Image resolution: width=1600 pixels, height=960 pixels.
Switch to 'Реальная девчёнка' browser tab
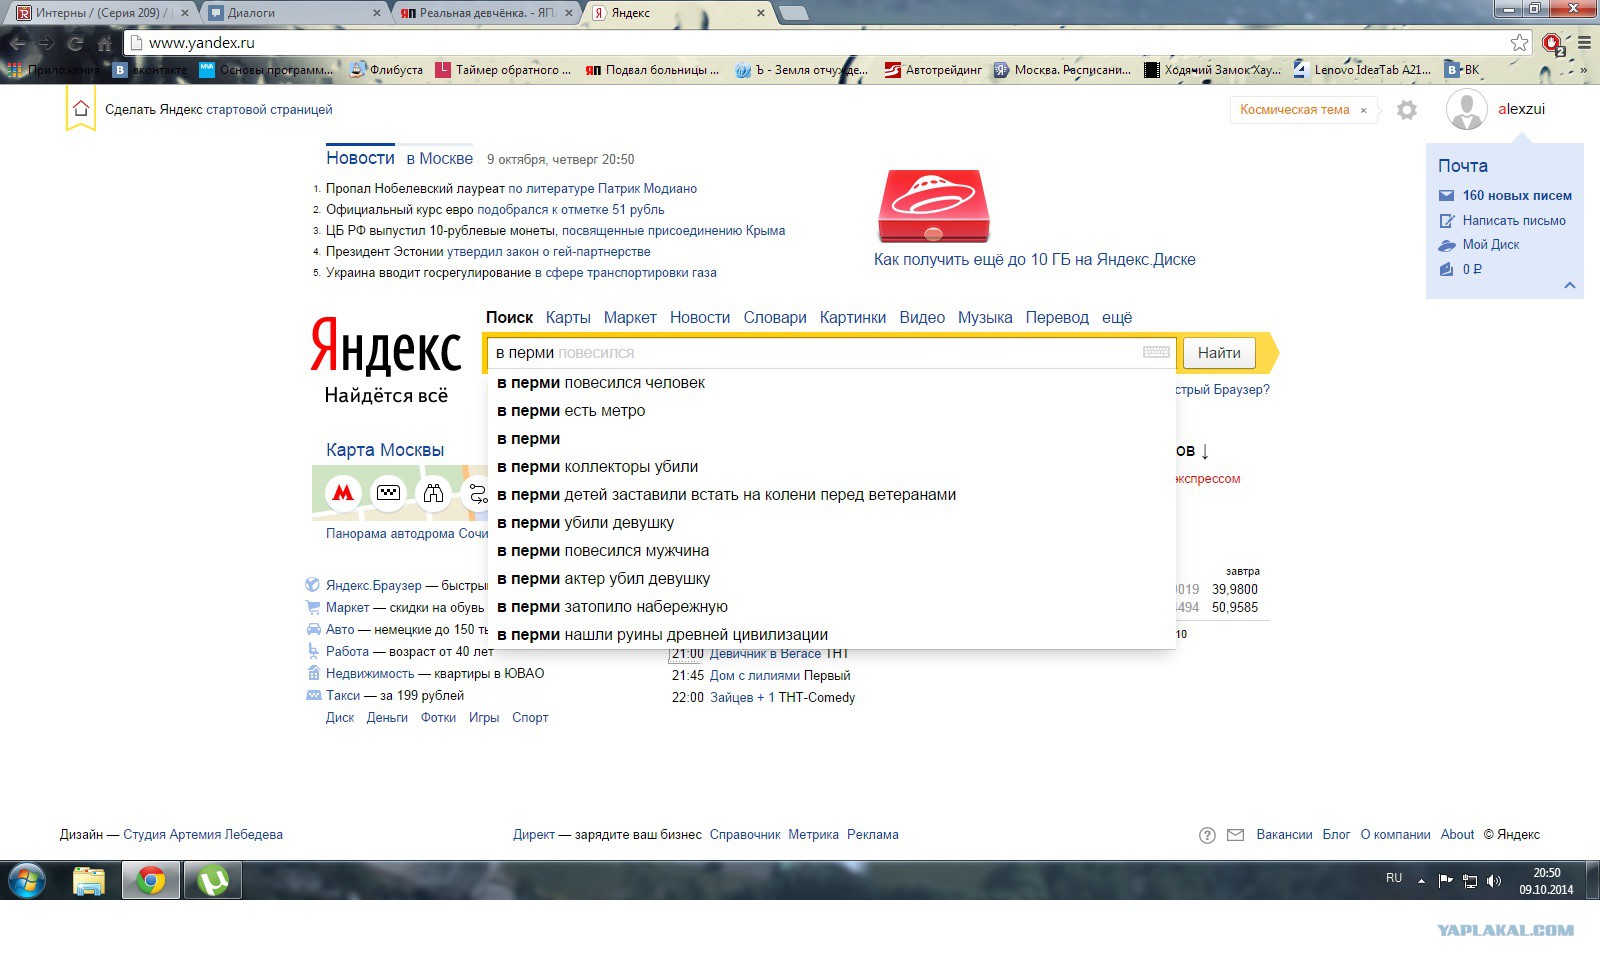487,13
